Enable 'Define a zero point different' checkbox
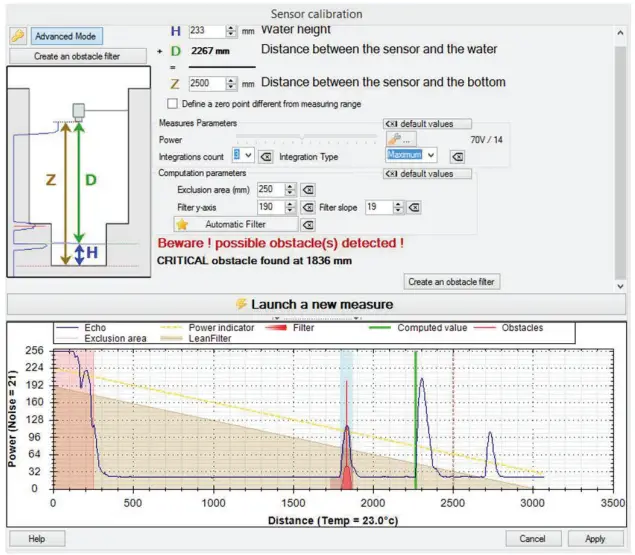This screenshot has height=555, width=635. coord(173,103)
